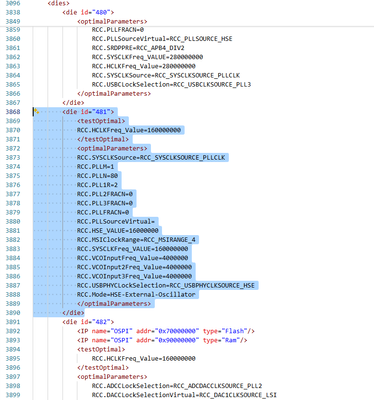Screen dimensions: 374x400
Task: Click the RCC.PLL1R=2 line
Action: (x=97, y=185)
